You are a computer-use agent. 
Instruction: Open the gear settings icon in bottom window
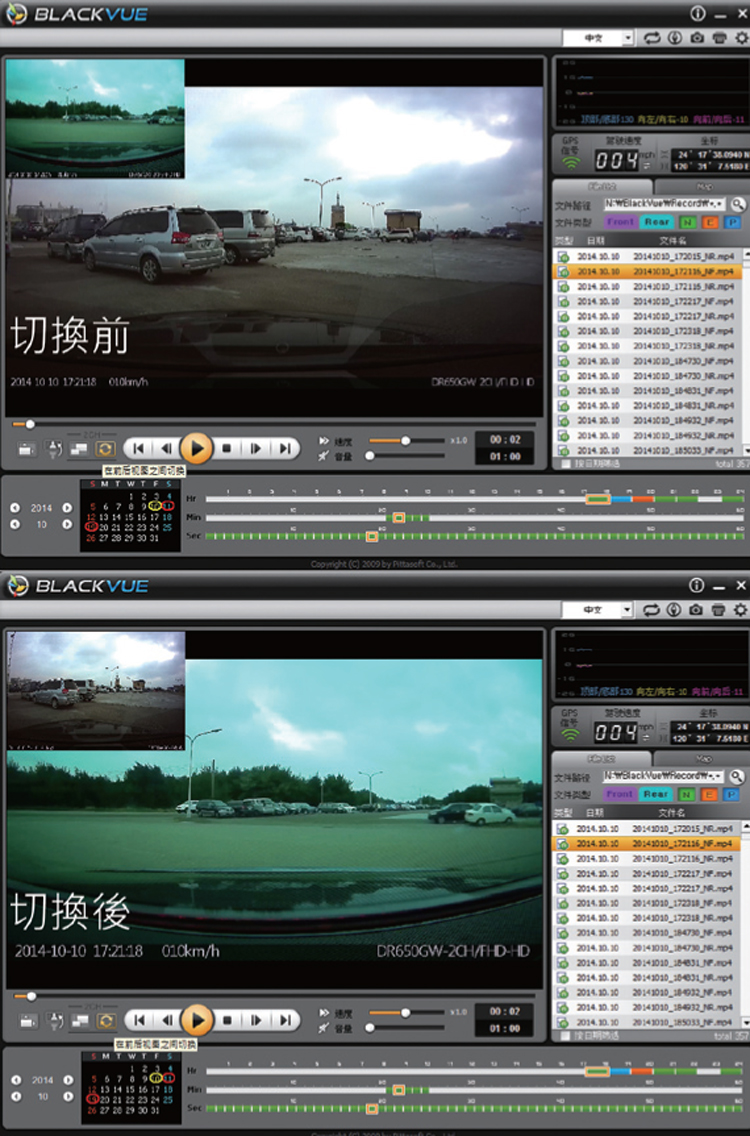(x=740, y=609)
